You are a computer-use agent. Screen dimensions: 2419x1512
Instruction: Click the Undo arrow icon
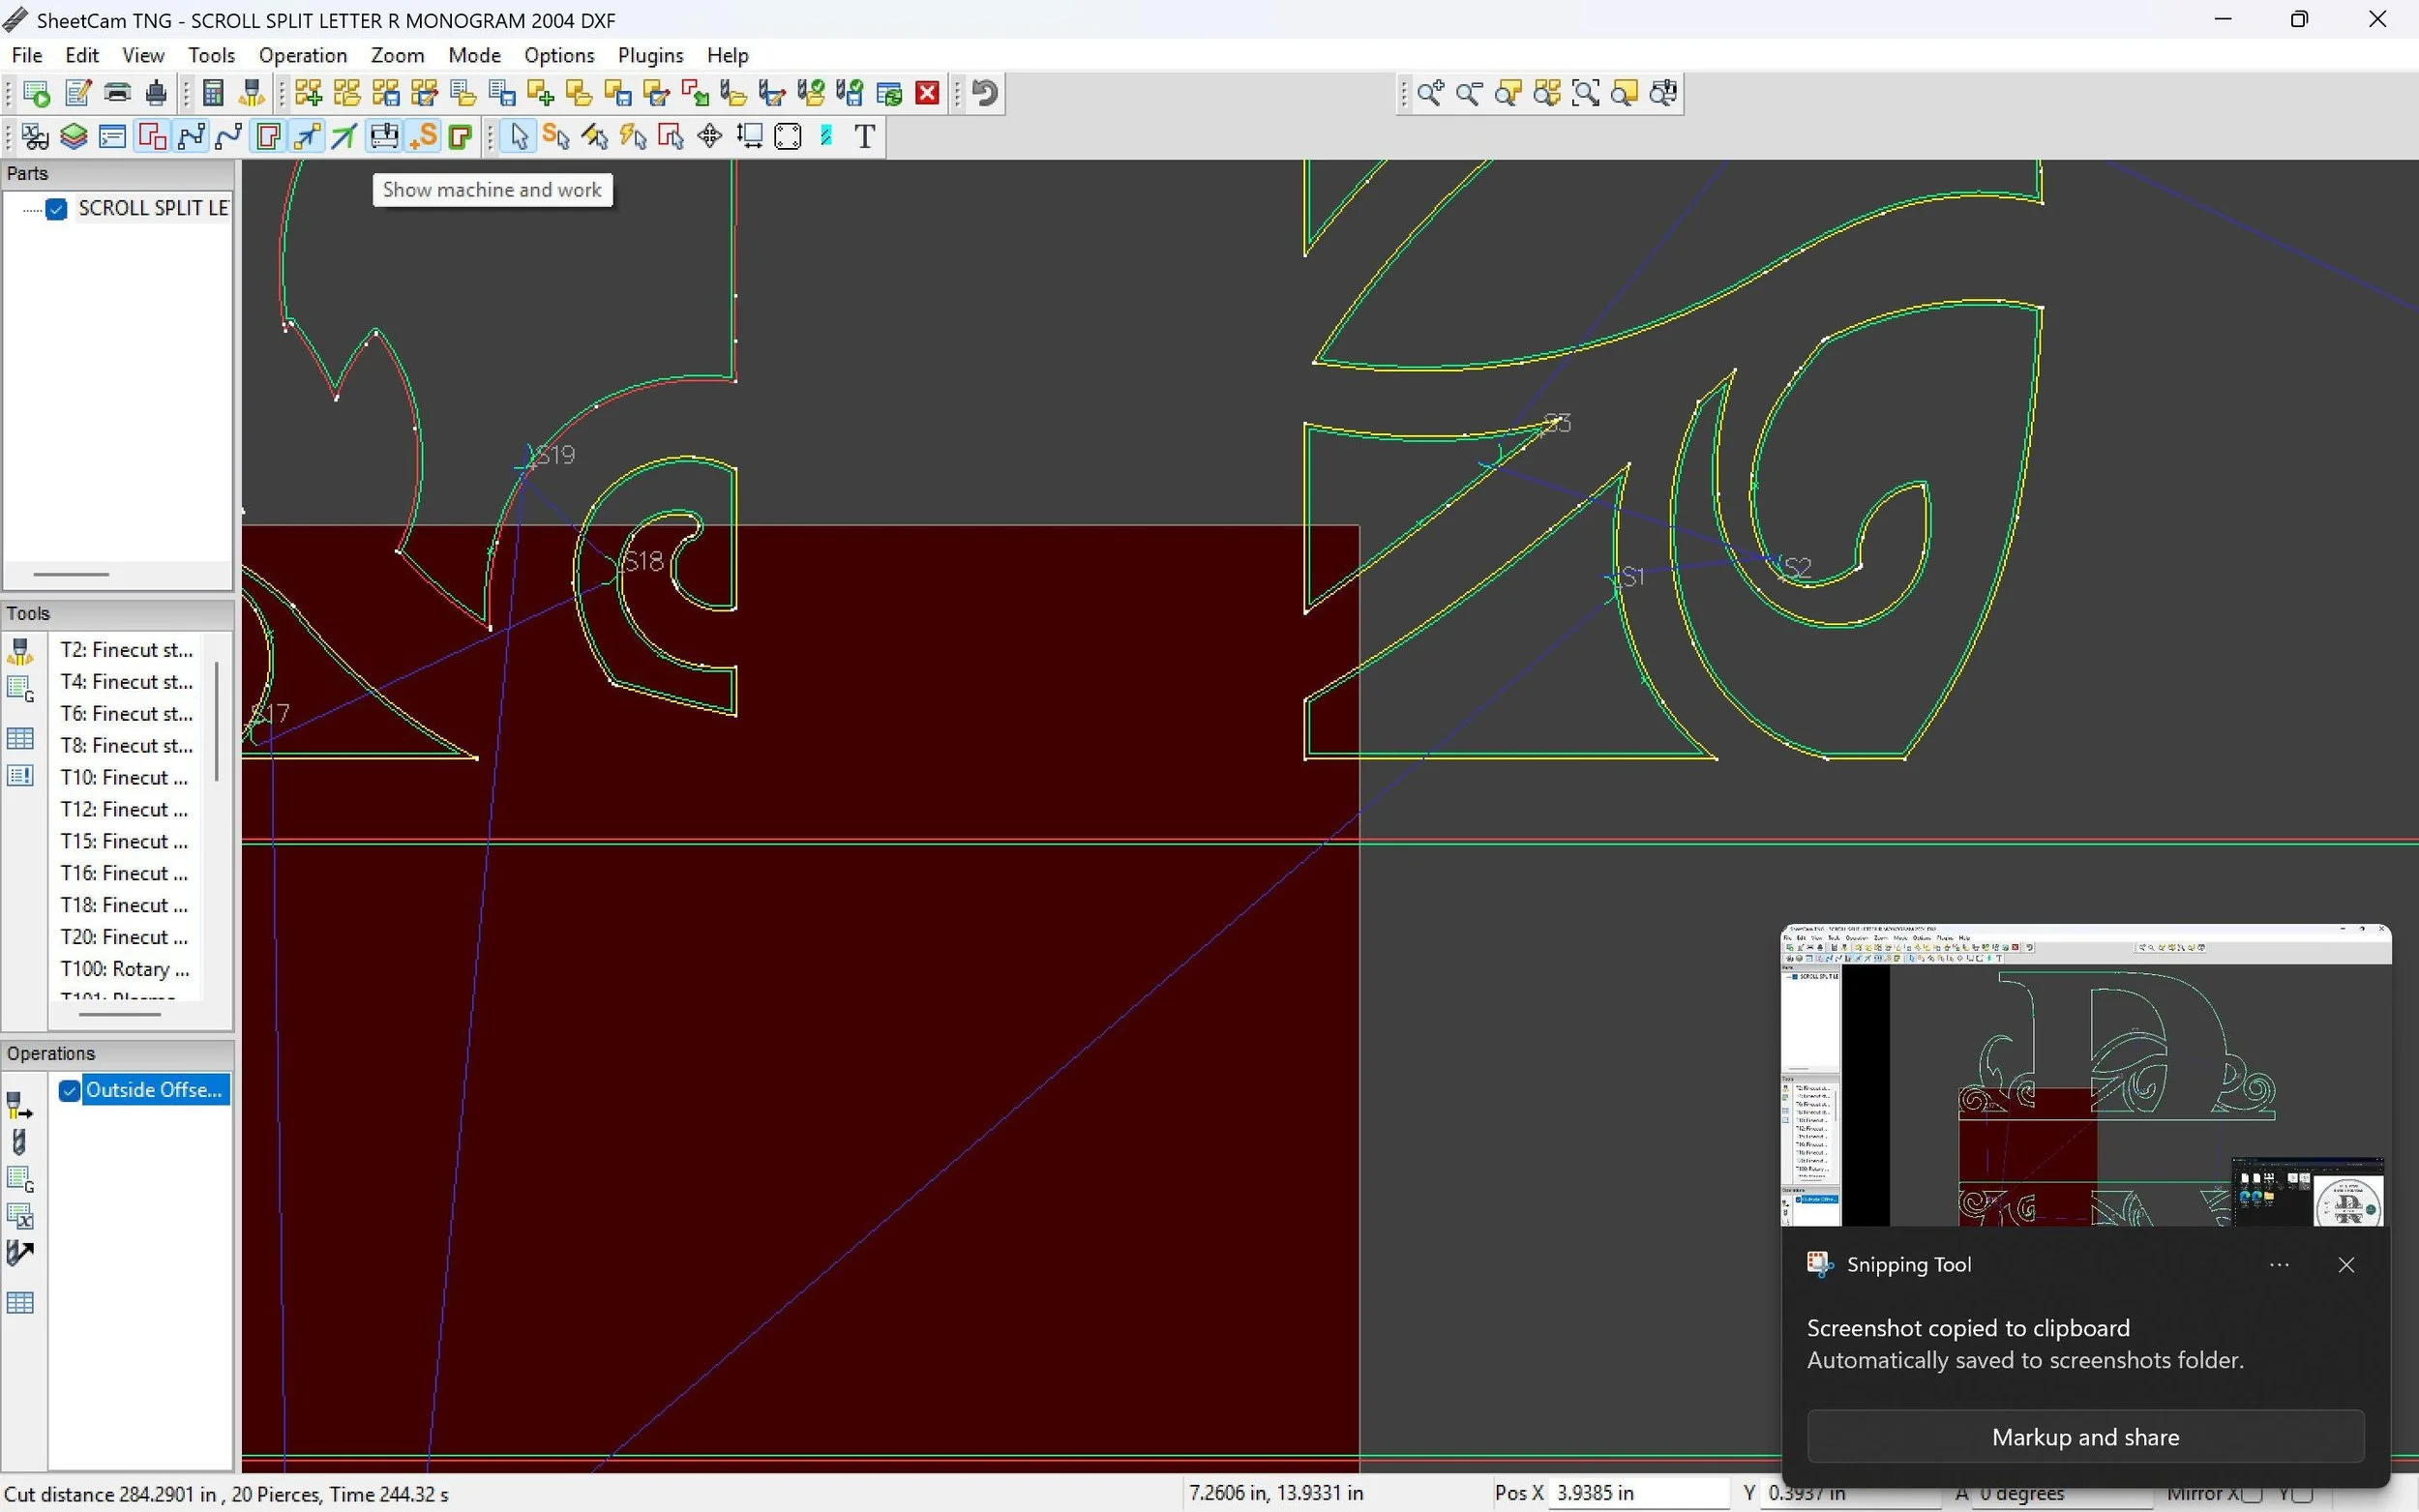tap(985, 93)
